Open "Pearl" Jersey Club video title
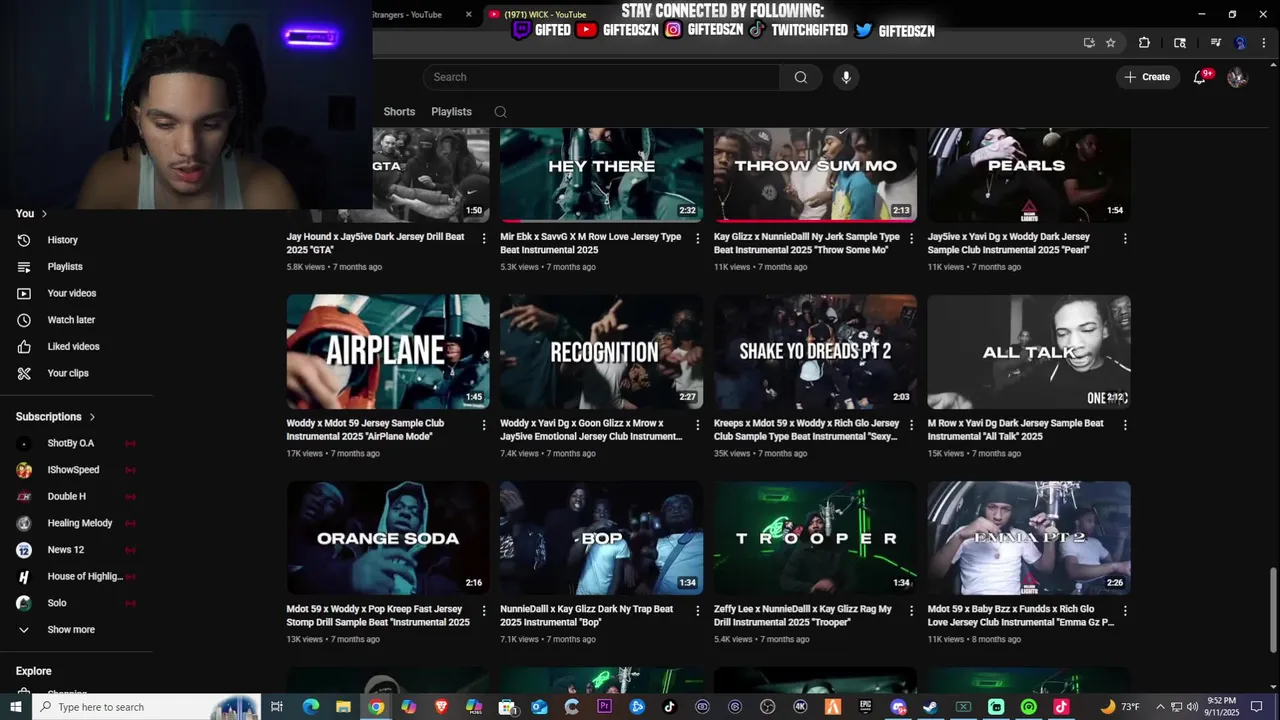 point(1009,244)
